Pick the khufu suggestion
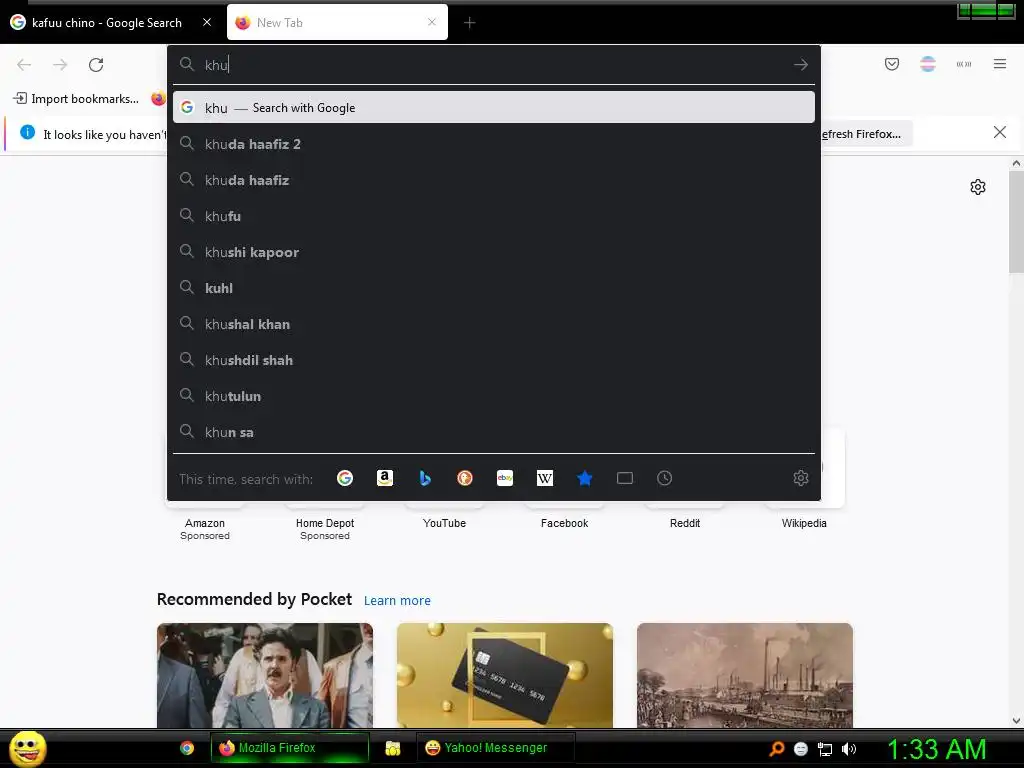Image resolution: width=1024 pixels, height=768 pixels. (494, 216)
